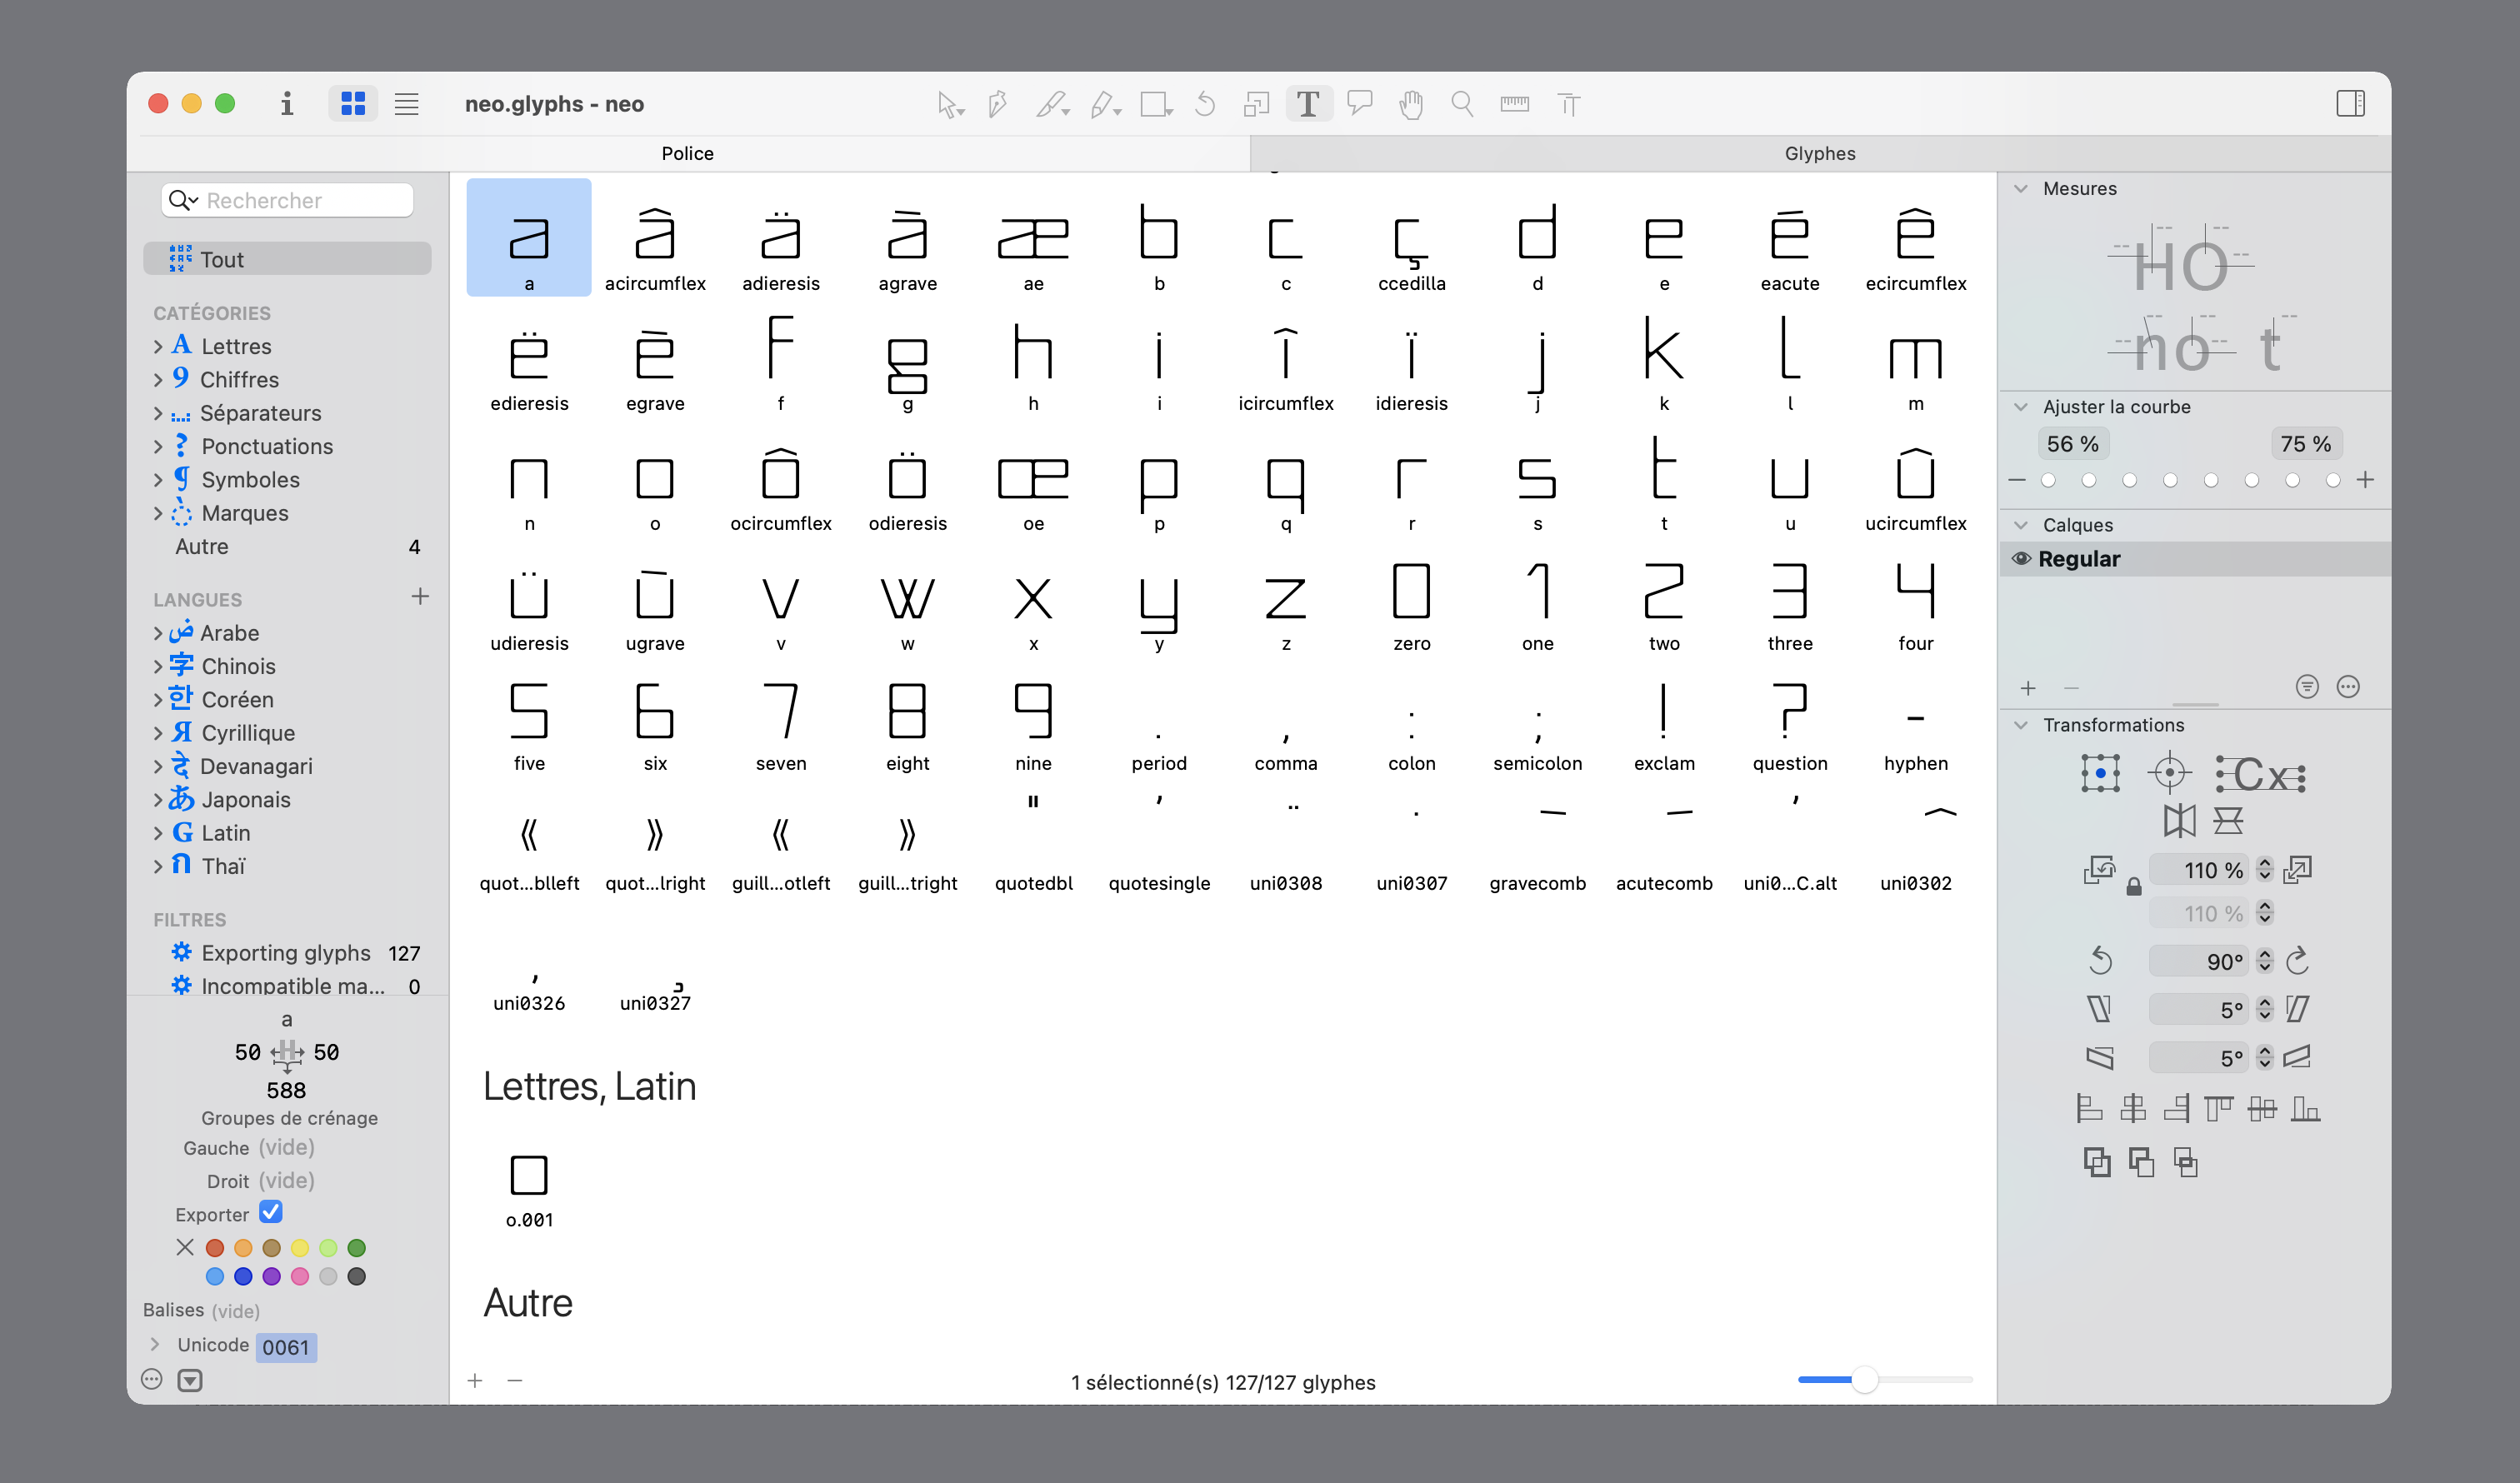The width and height of the screenshot is (2520, 1483).
Task: Expand the Ponctuations category
Action: (158, 447)
